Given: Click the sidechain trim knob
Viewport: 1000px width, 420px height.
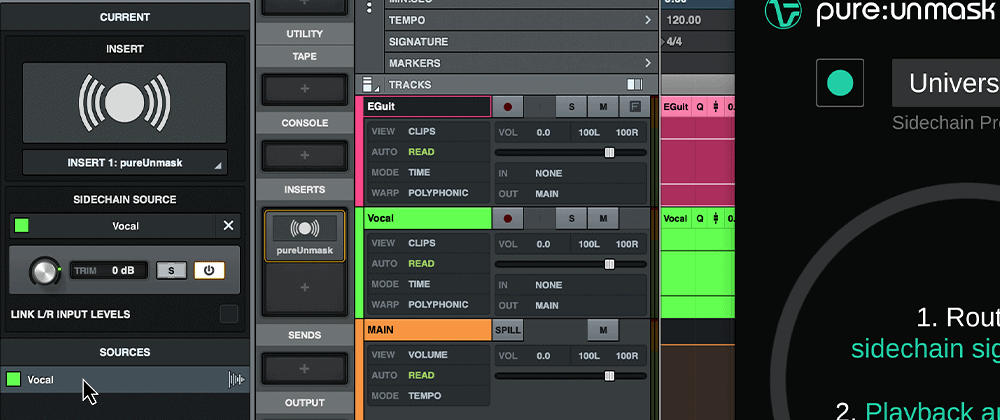Looking at the screenshot, I should point(45,272).
